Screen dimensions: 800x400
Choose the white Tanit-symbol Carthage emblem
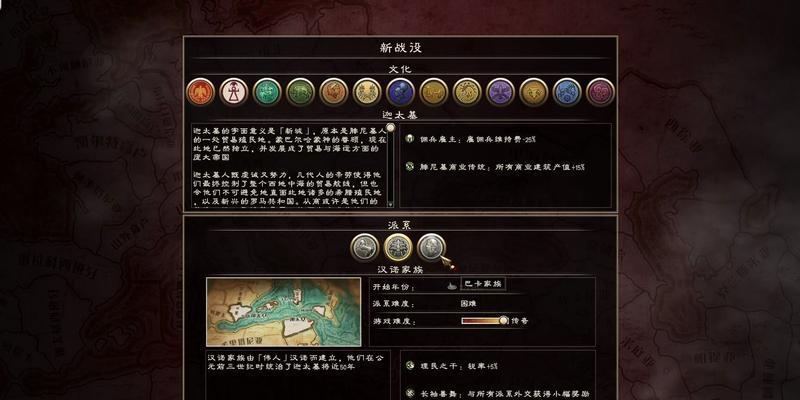pyautogui.click(x=234, y=92)
